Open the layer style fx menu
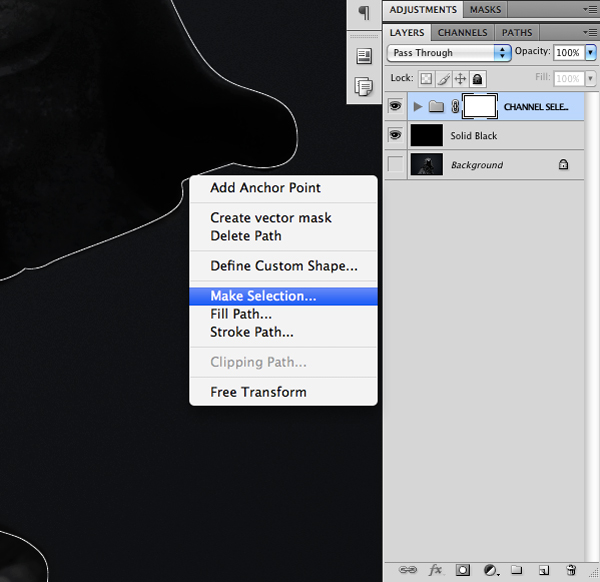The height and width of the screenshot is (582, 600). click(435, 570)
